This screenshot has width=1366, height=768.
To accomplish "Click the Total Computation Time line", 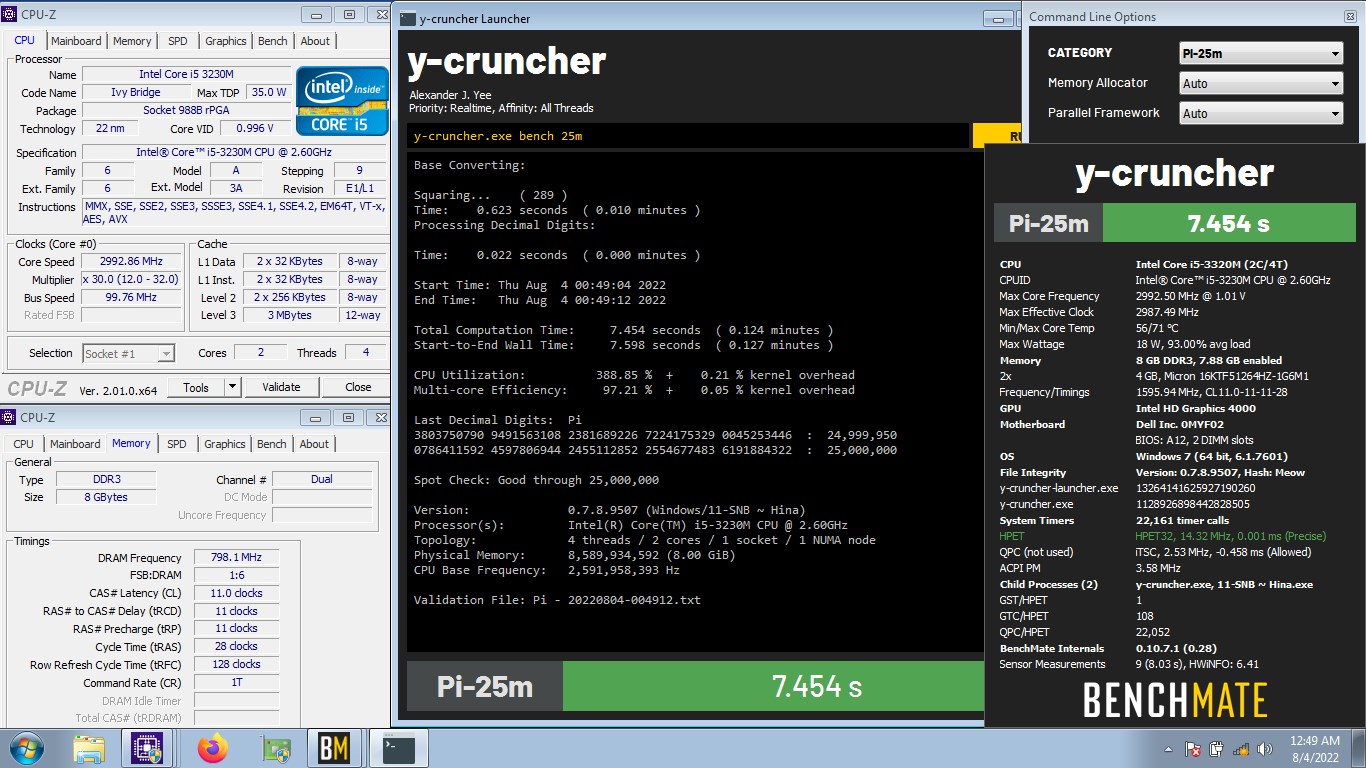I will (624, 330).
